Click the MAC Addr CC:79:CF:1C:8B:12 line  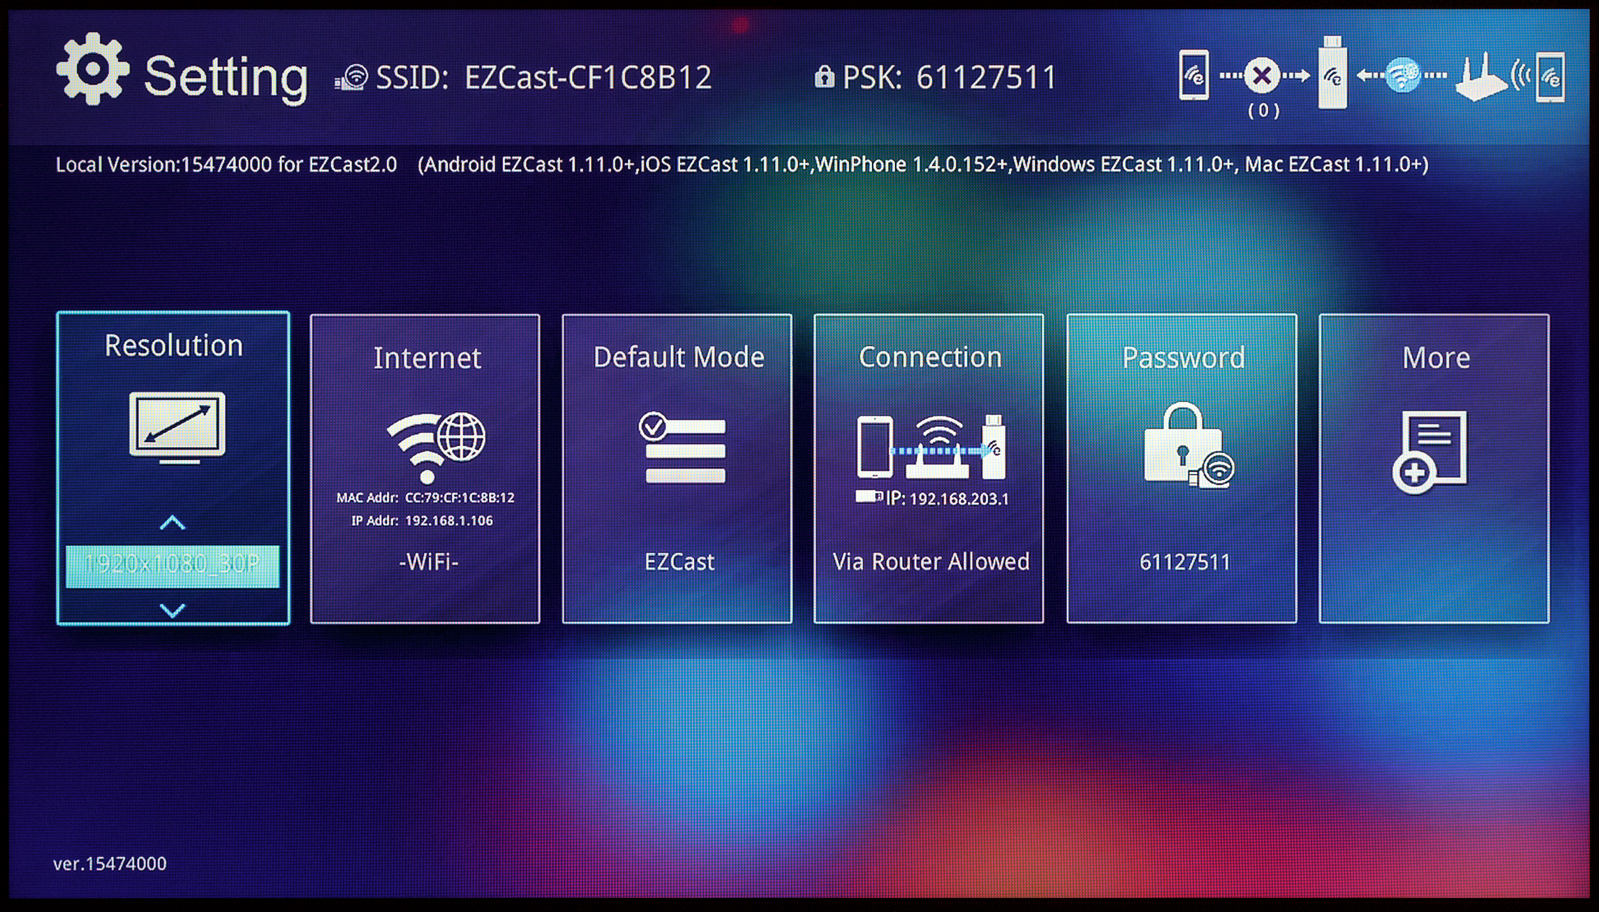coord(425,498)
